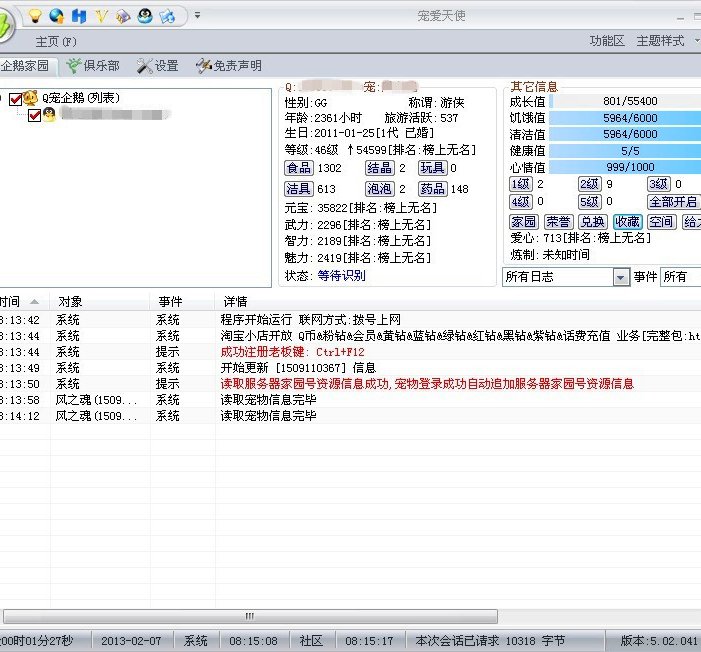
Task: Click the 药品 button
Action: tap(433, 189)
